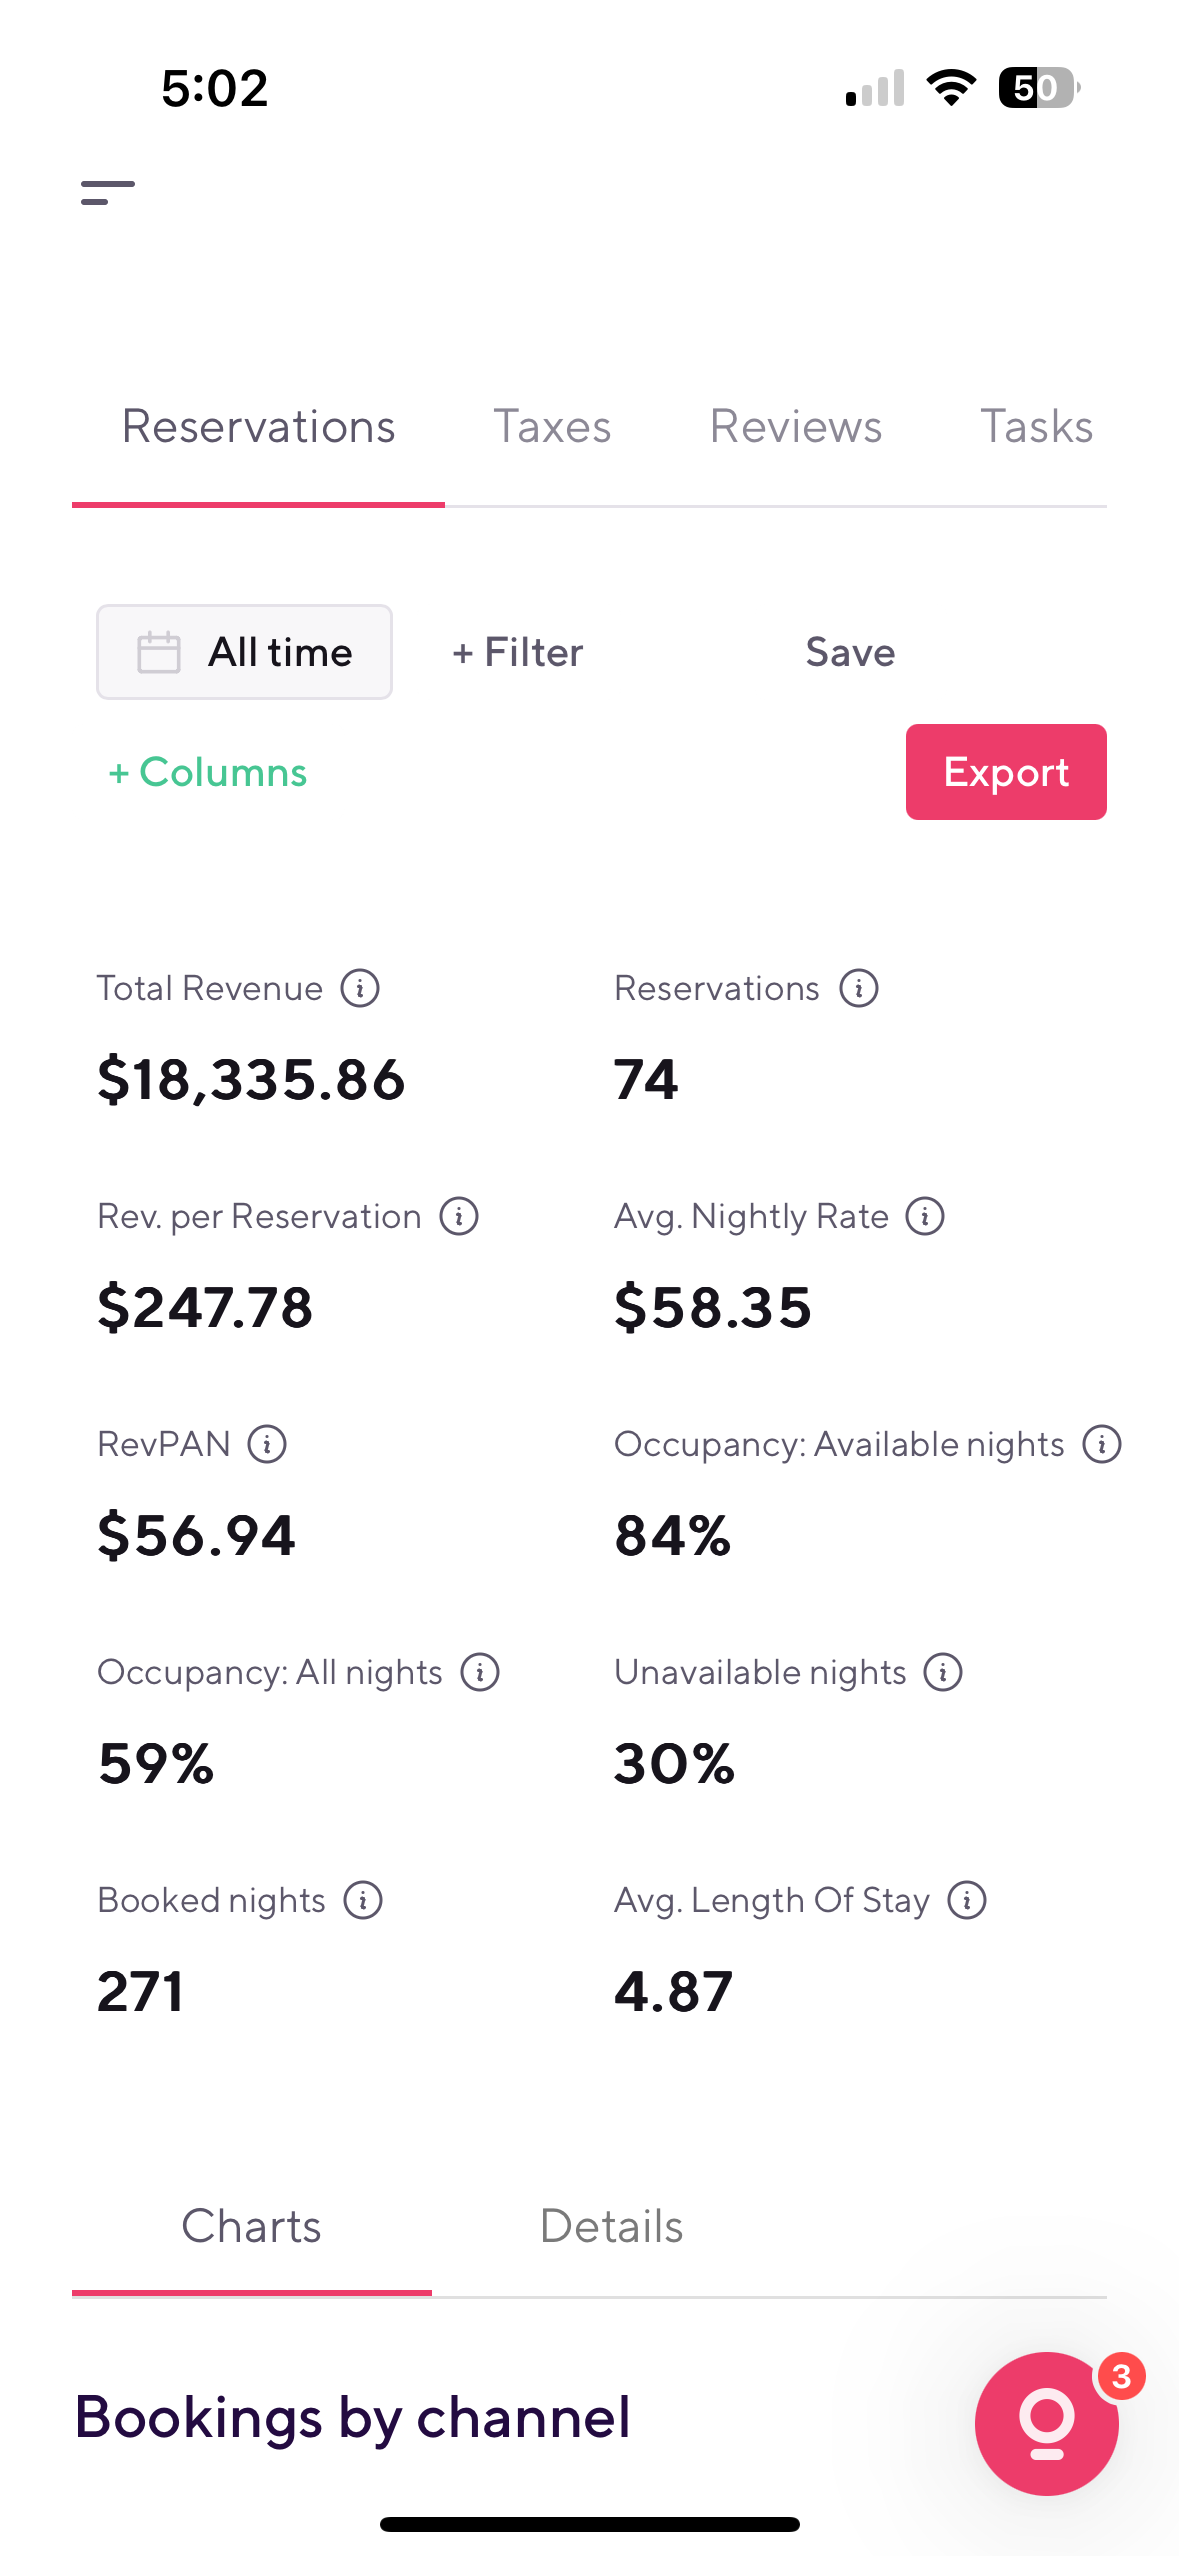Tap the 5:02 clock in status bar
1179x2556 pixels.
215,88
